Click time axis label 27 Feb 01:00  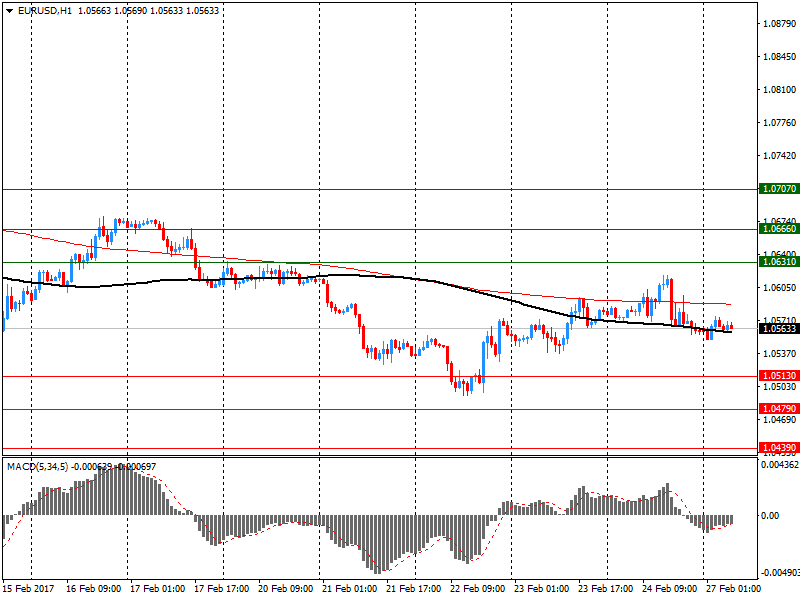tap(733, 589)
